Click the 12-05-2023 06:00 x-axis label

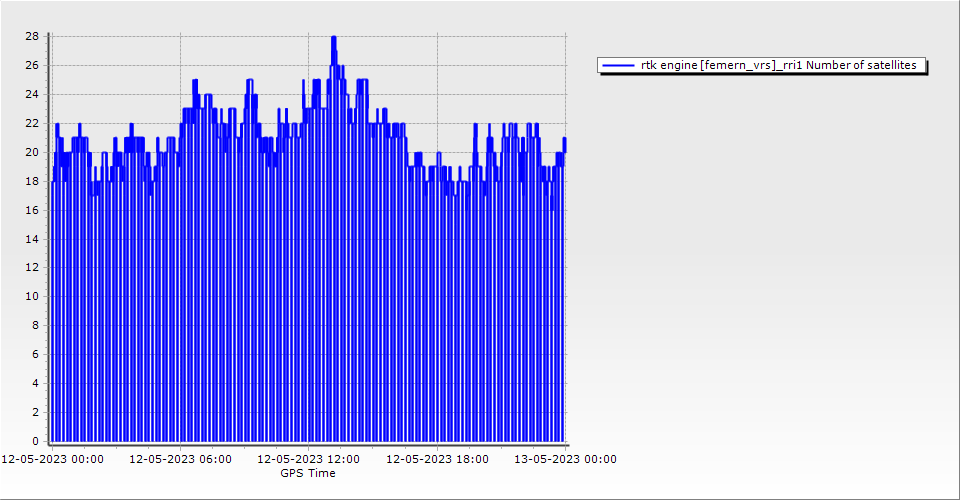coord(181,460)
